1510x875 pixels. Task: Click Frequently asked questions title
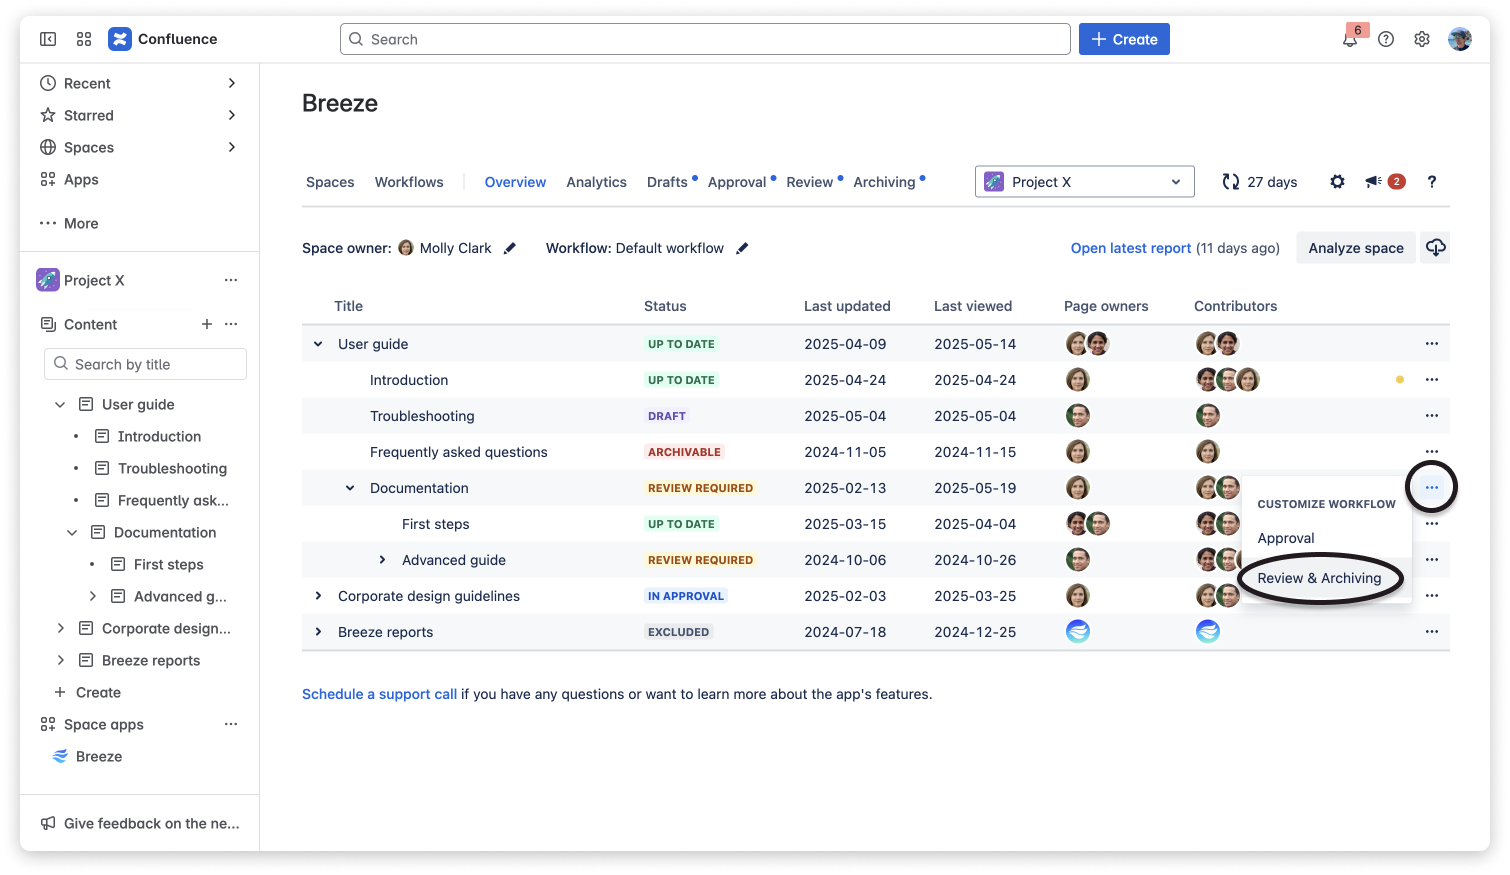[x=459, y=452]
